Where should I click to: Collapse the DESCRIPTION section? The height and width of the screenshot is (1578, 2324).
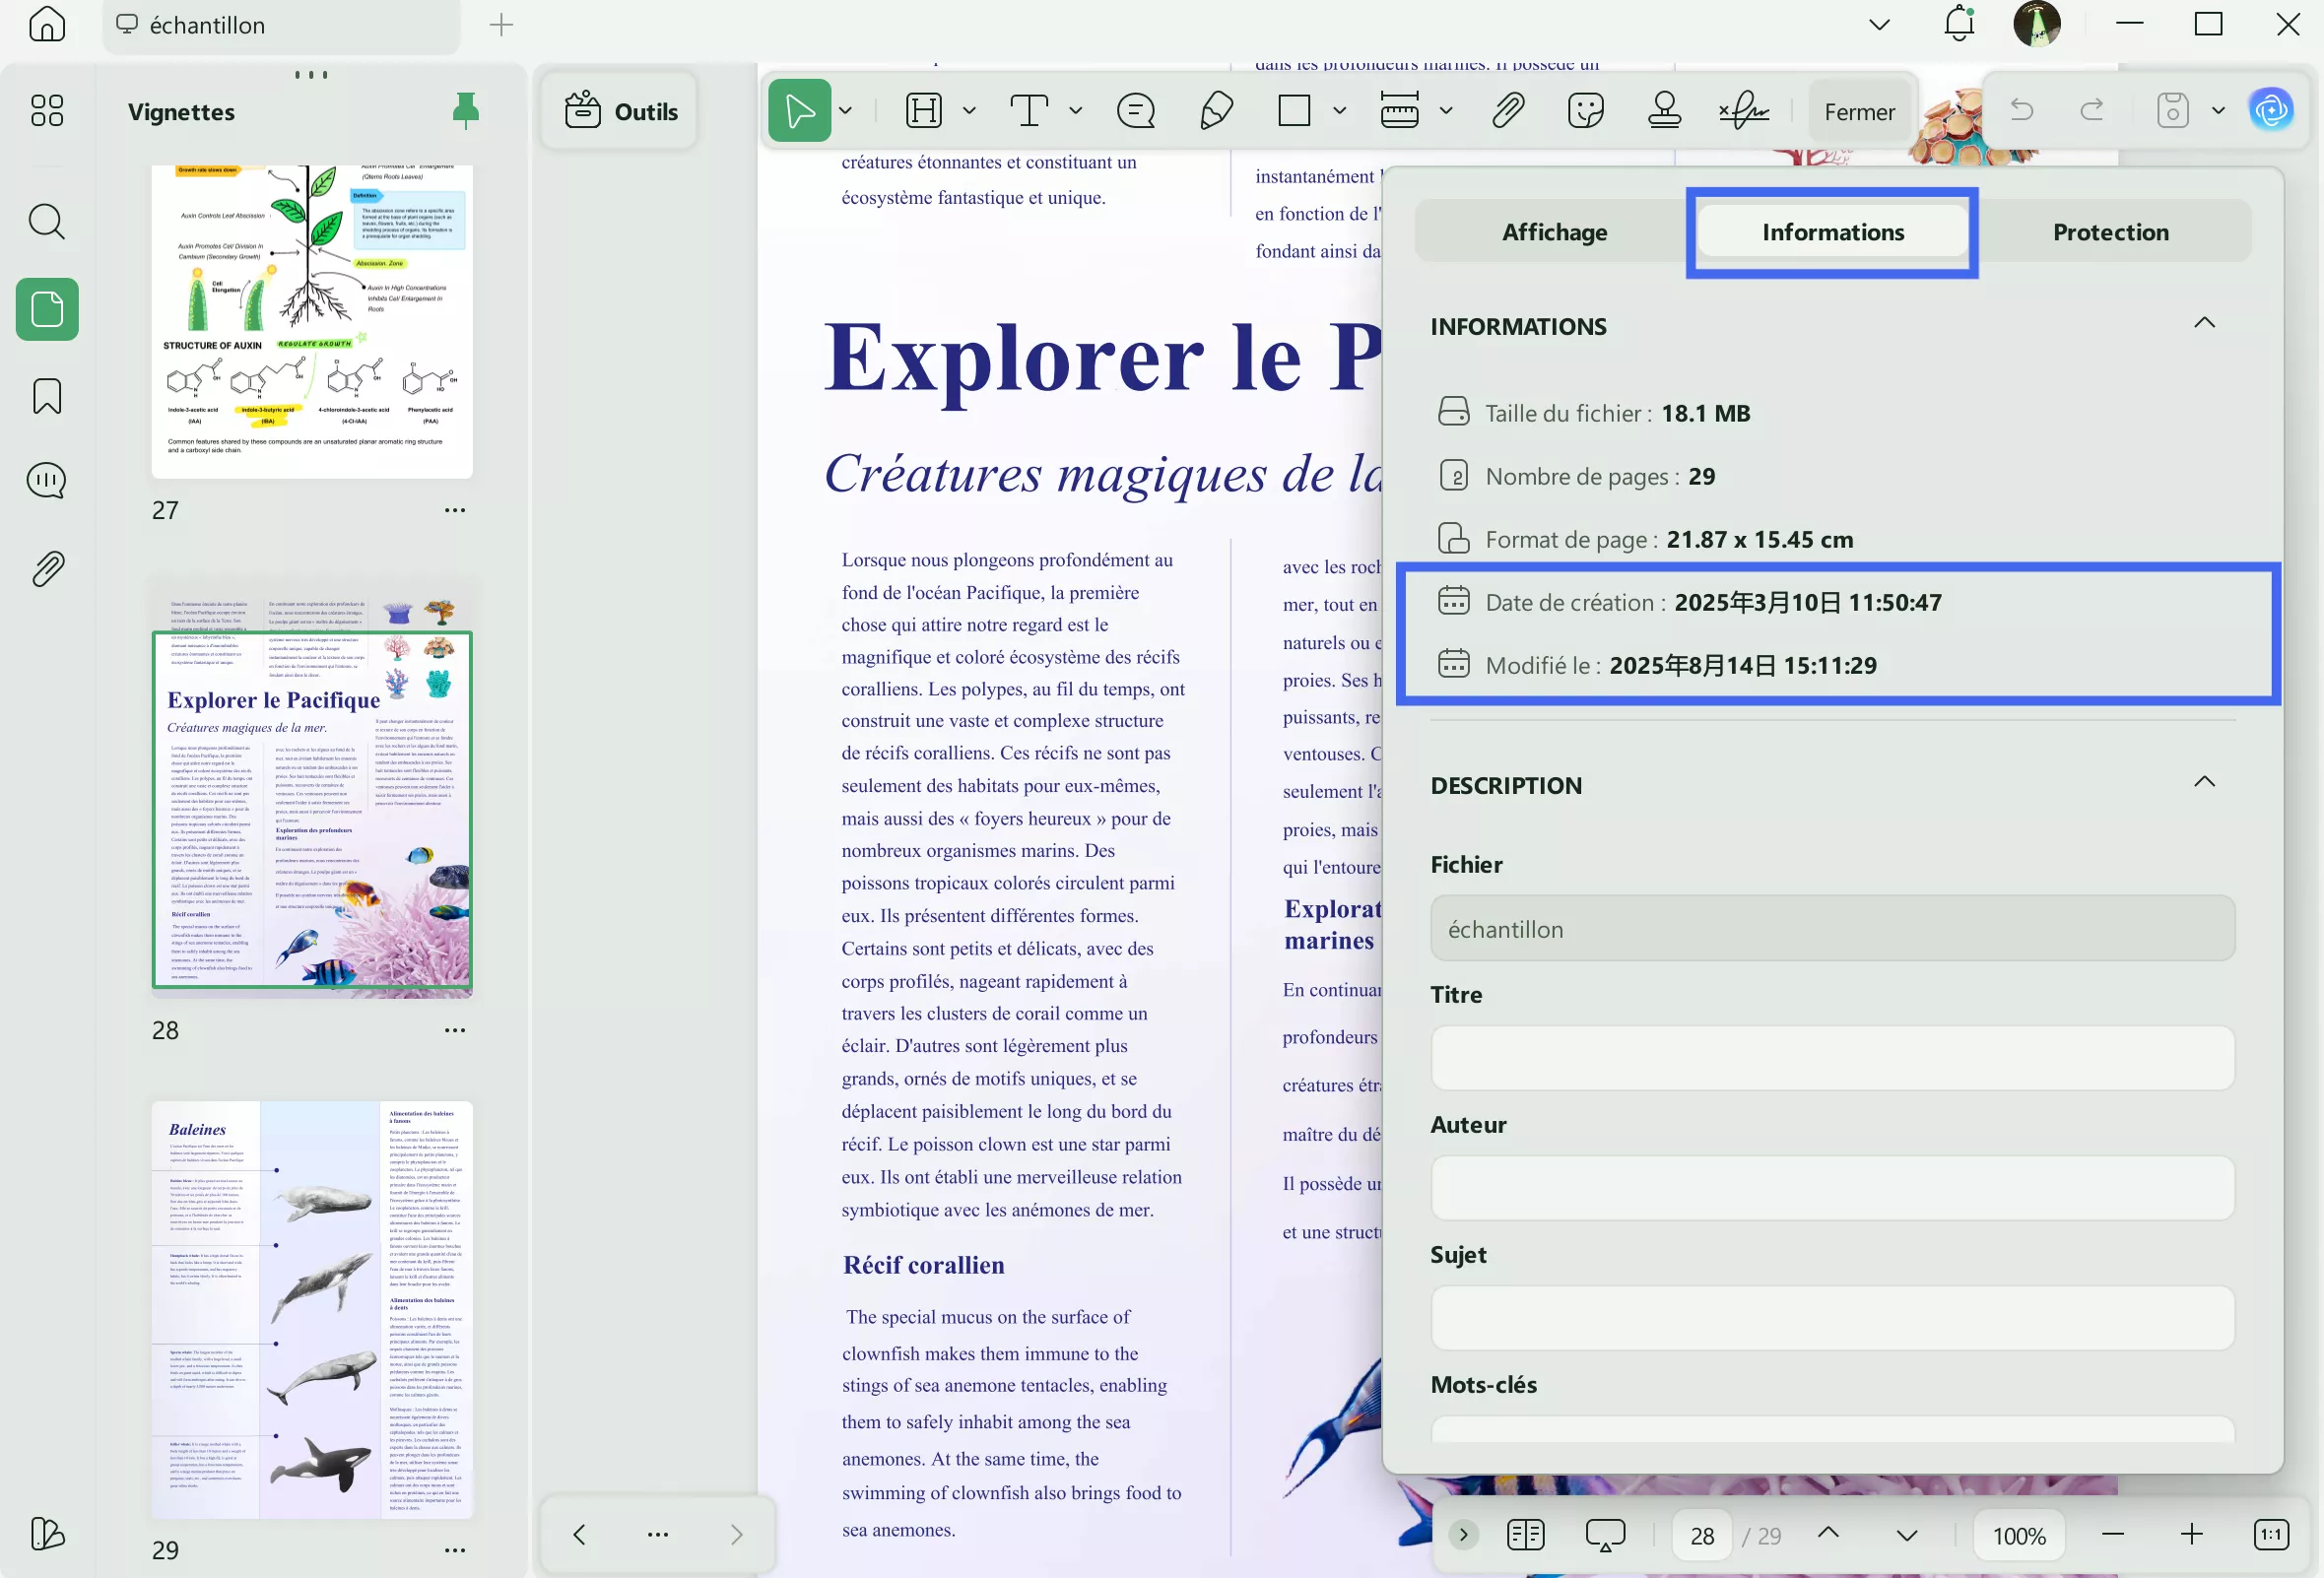(2206, 781)
